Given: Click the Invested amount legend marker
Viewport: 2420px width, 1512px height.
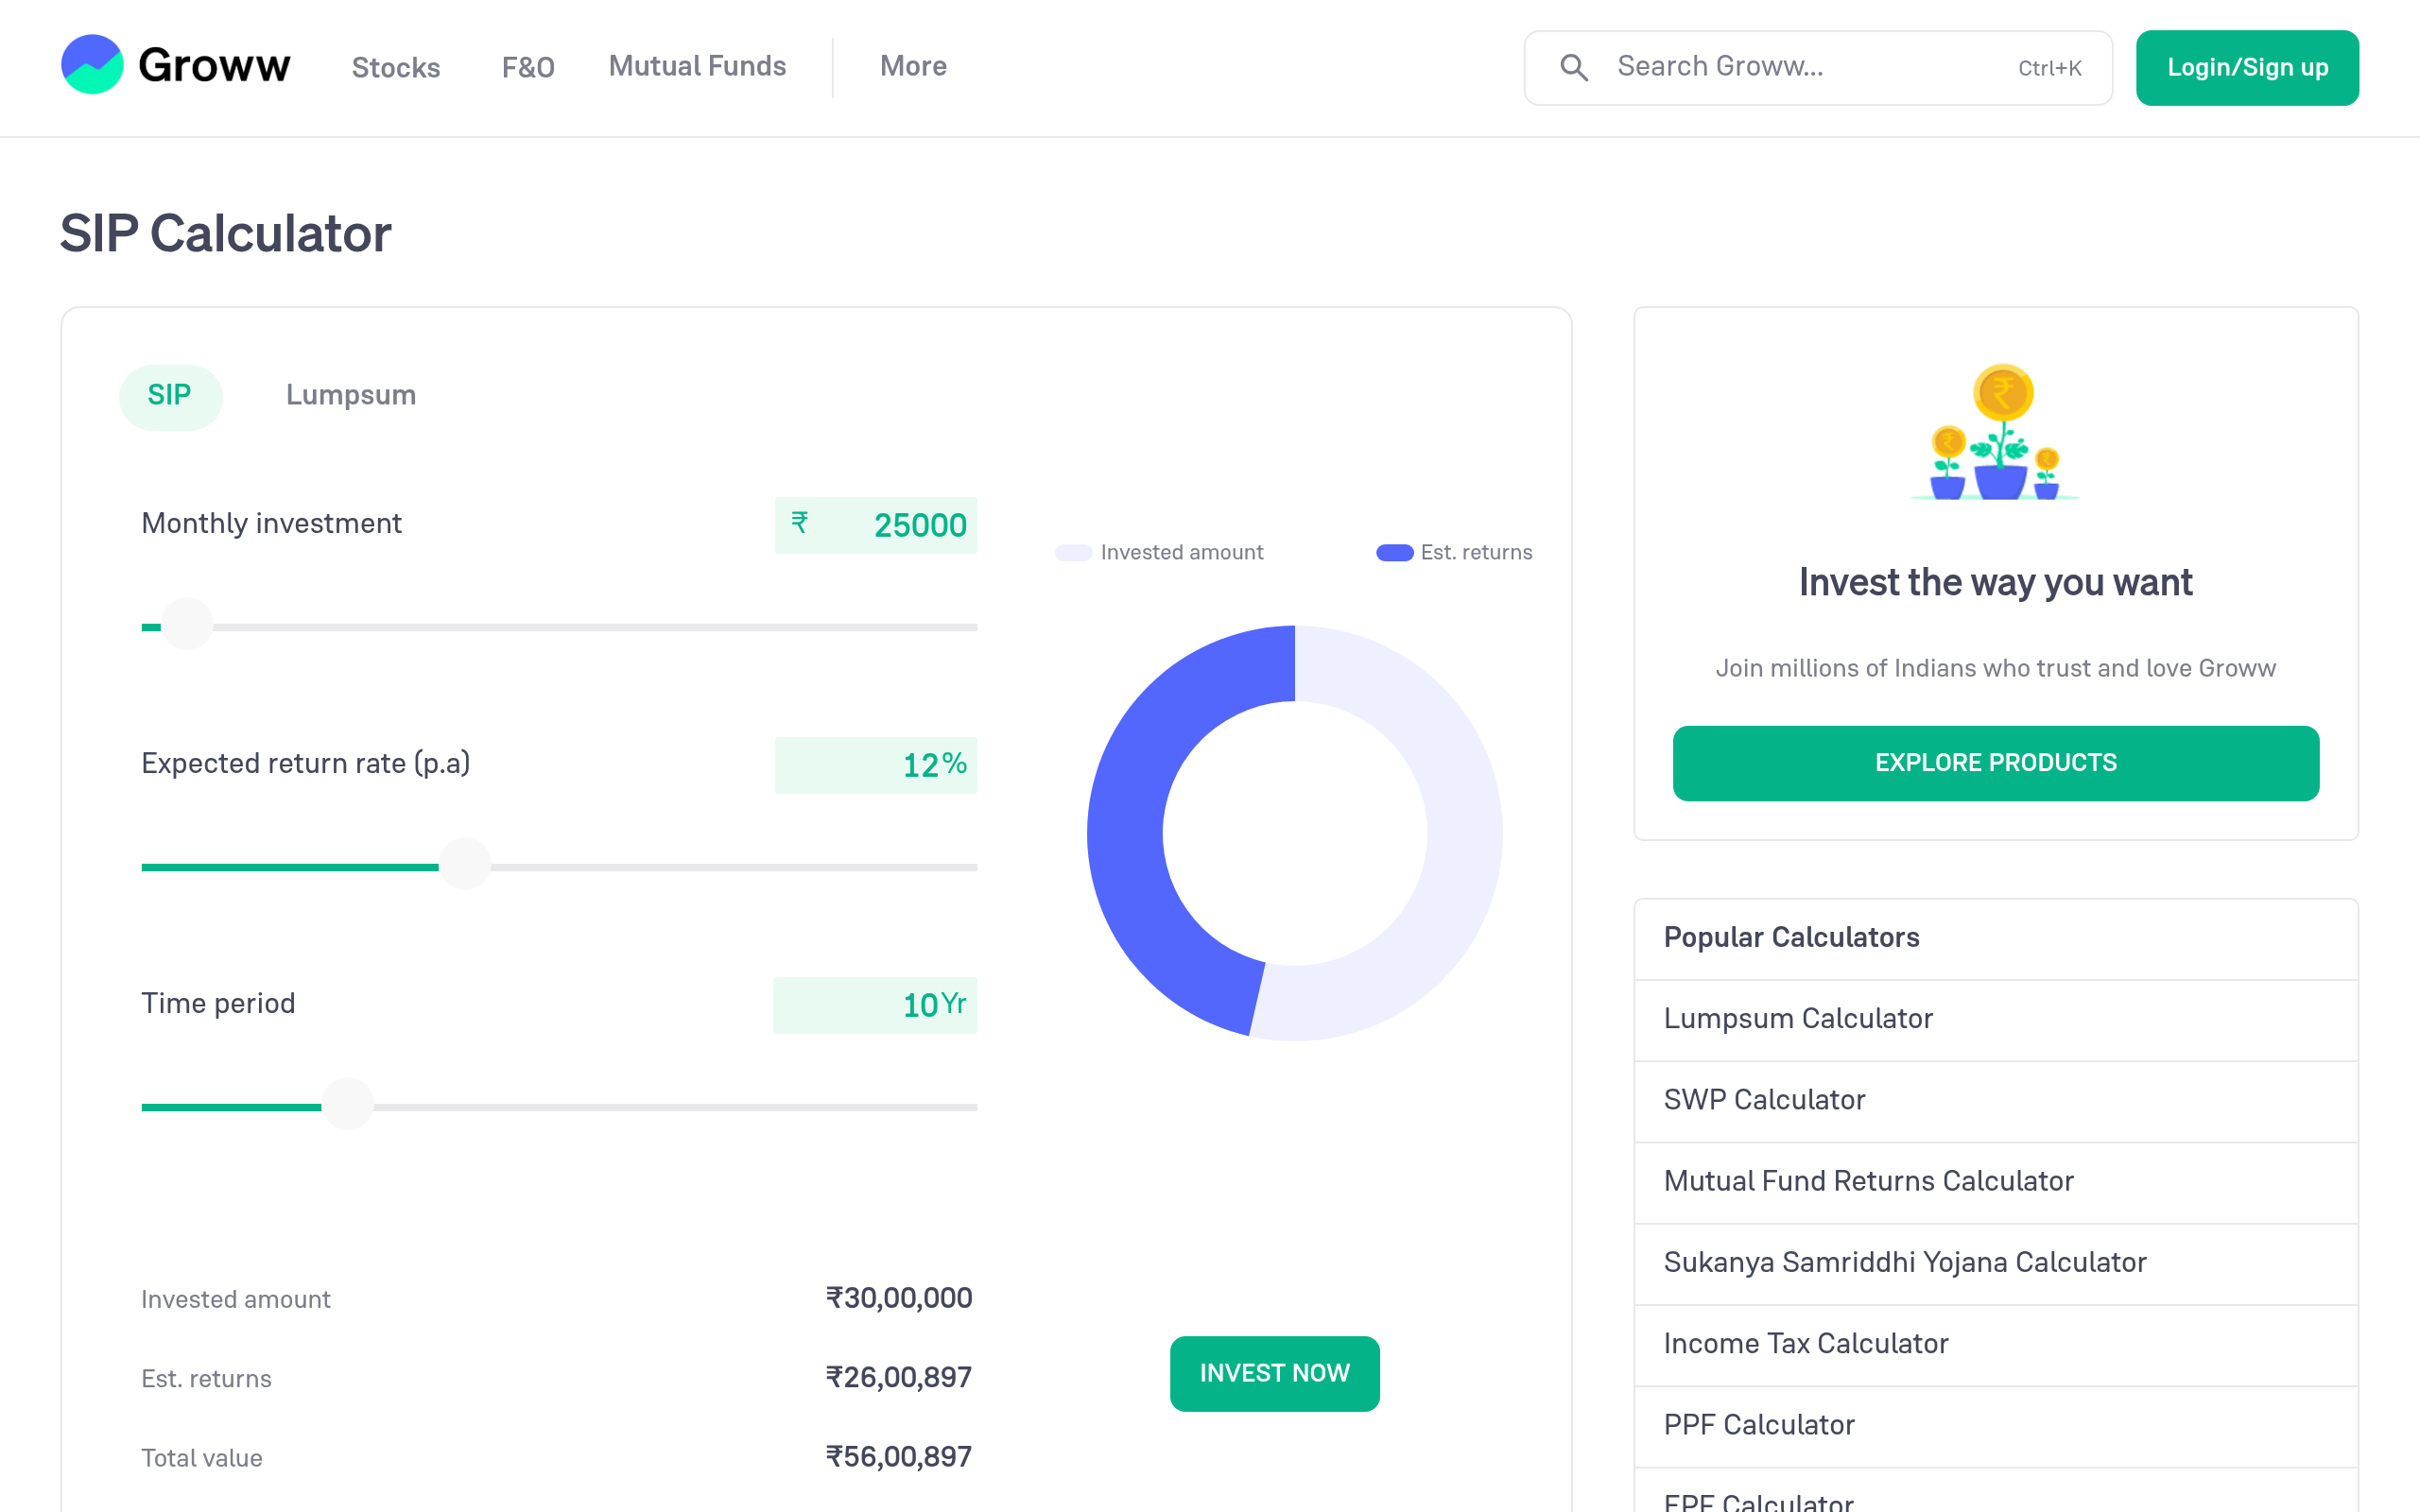Looking at the screenshot, I should (x=1073, y=553).
